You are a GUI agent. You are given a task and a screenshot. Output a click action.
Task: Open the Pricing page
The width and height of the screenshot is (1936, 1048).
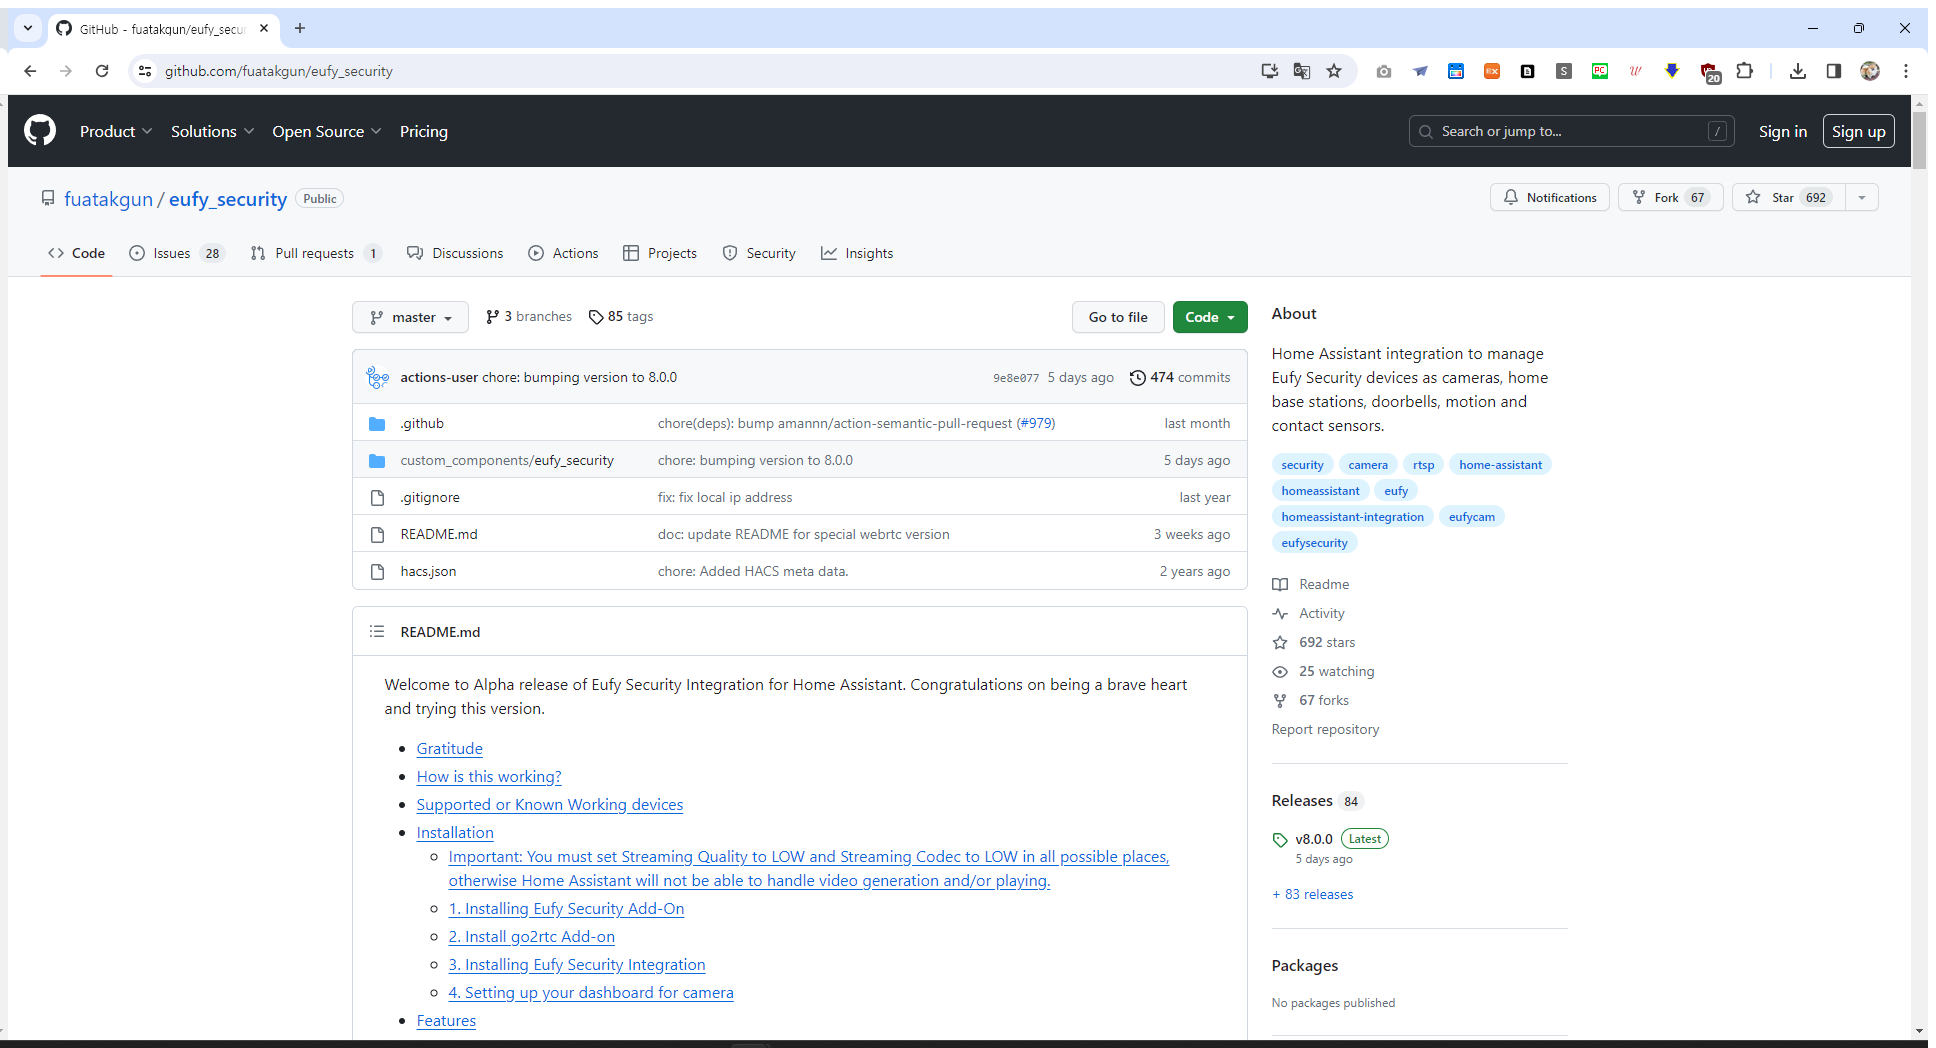424,131
